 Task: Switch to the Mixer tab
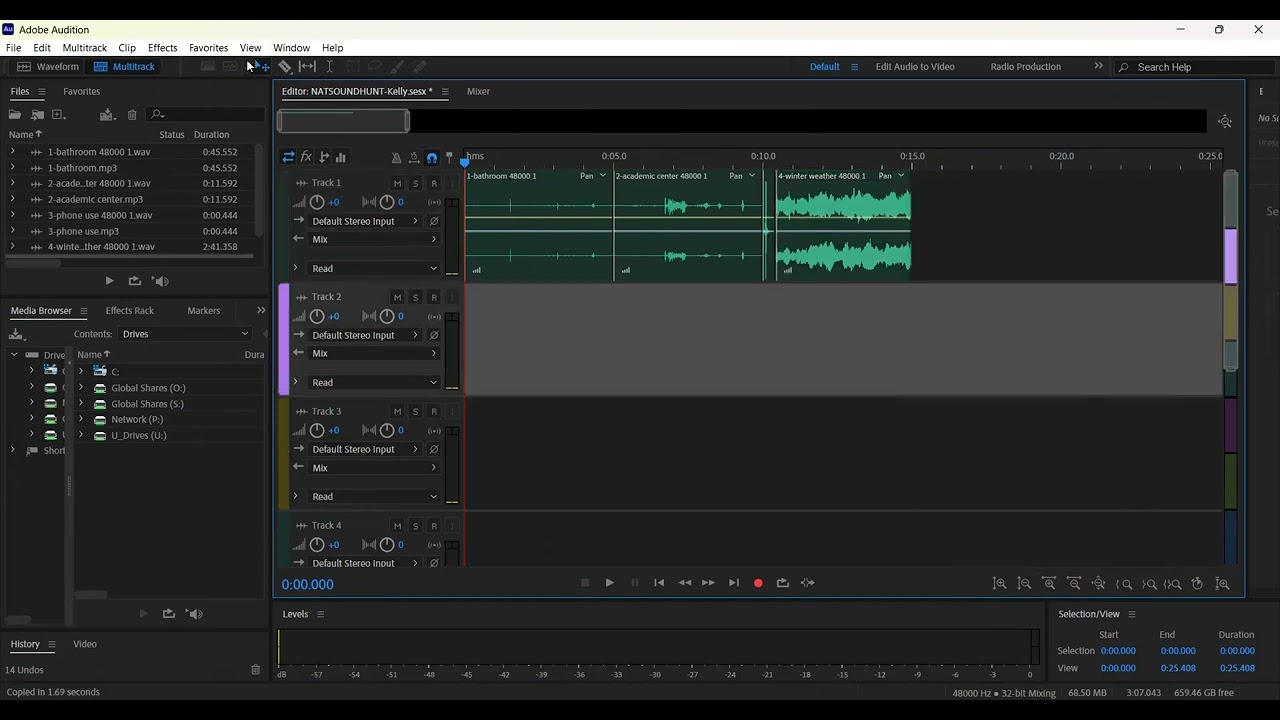479,92
